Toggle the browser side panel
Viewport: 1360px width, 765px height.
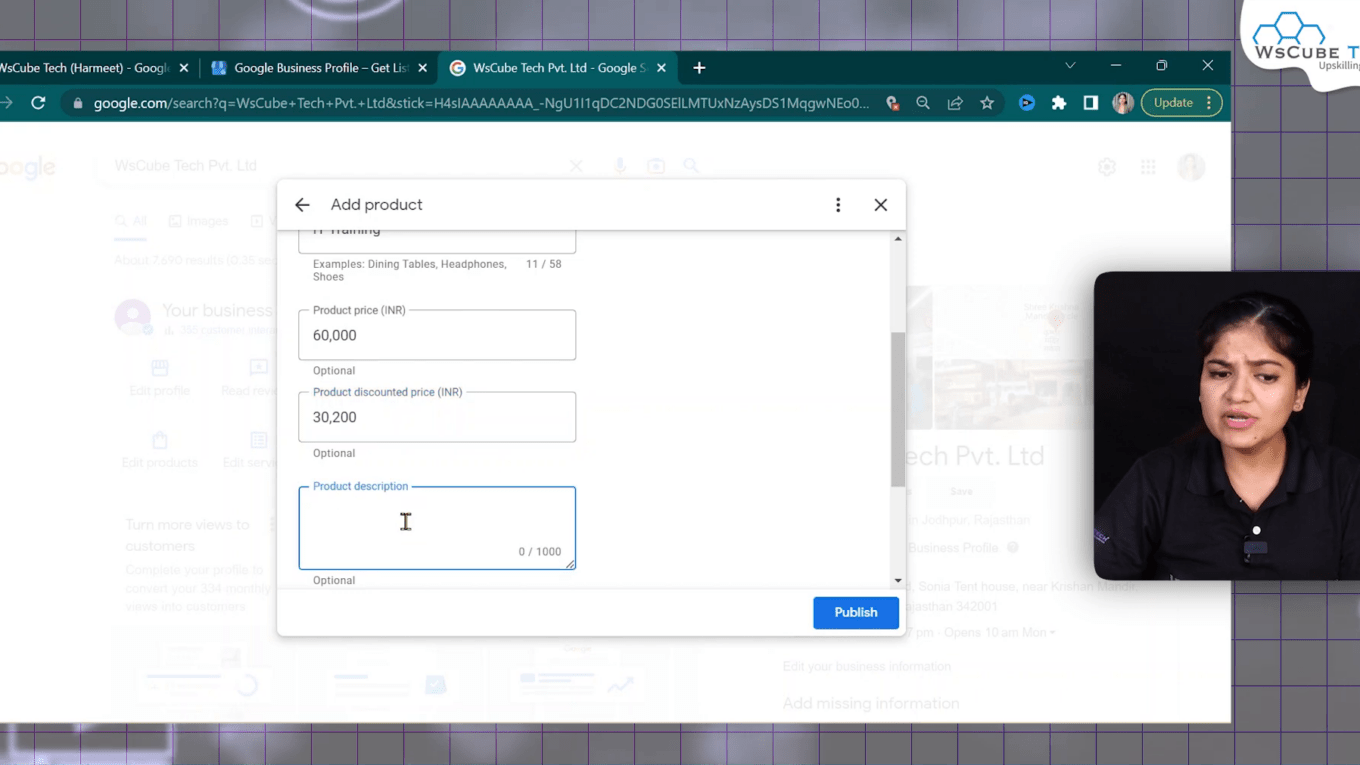(1091, 103)
